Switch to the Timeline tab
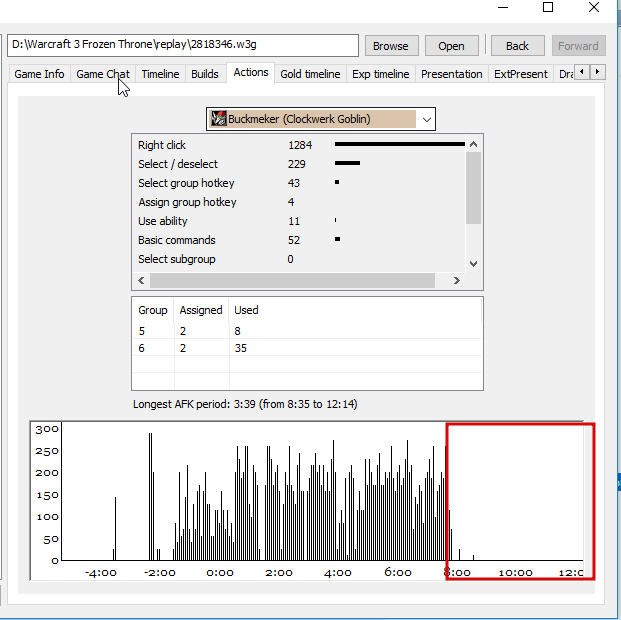The width and height of the screenshot is (621, 620). coord(160,74)
